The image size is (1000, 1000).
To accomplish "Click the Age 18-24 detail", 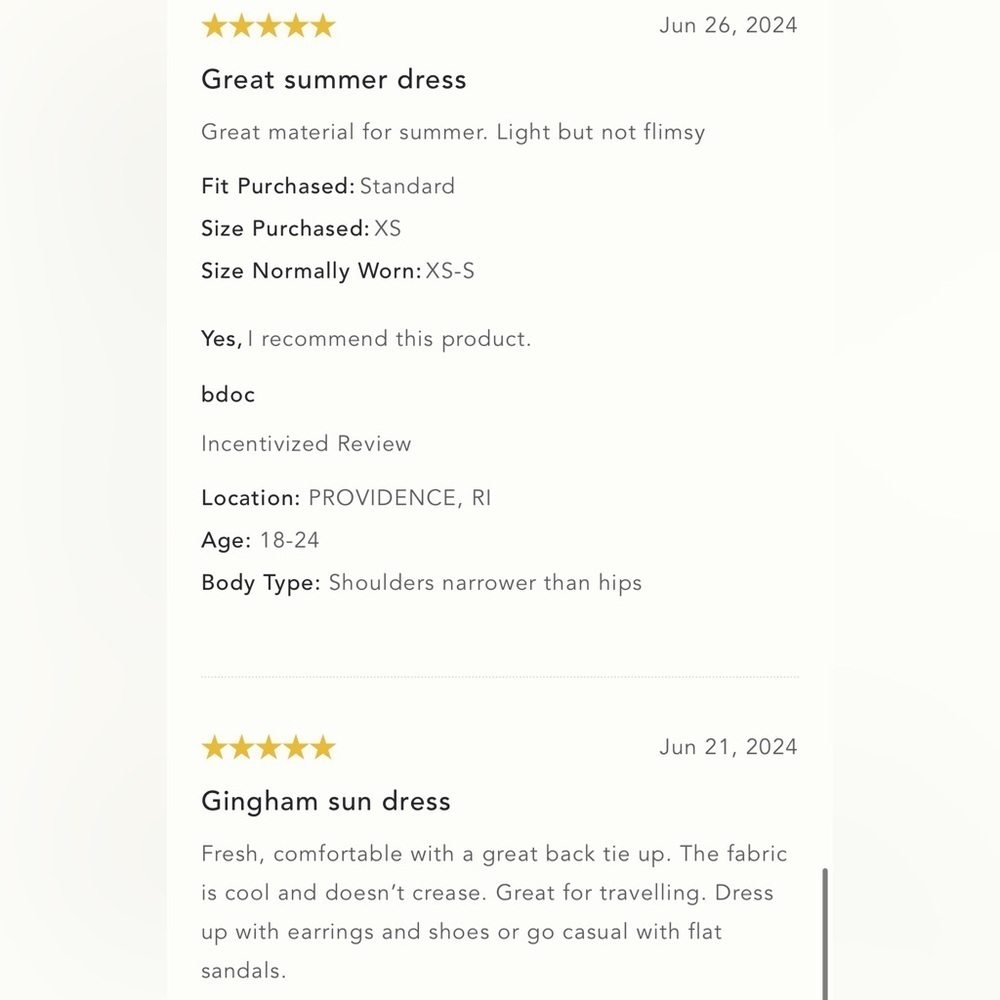I will 260,540.
